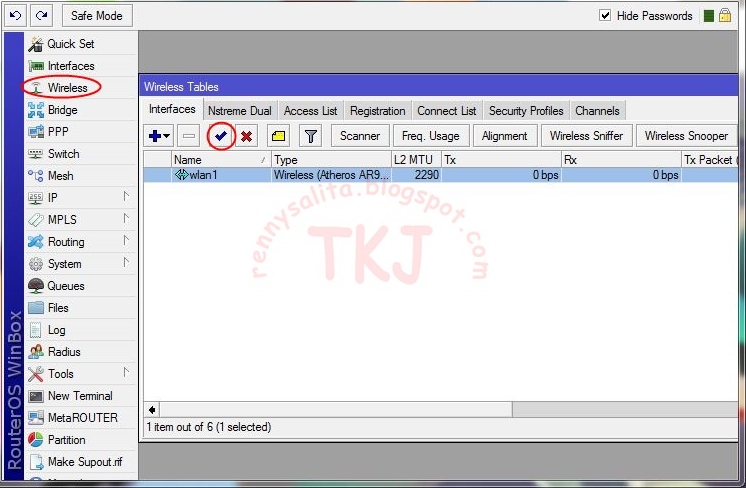
Task: Open Radius
Action: coord(81,351)
